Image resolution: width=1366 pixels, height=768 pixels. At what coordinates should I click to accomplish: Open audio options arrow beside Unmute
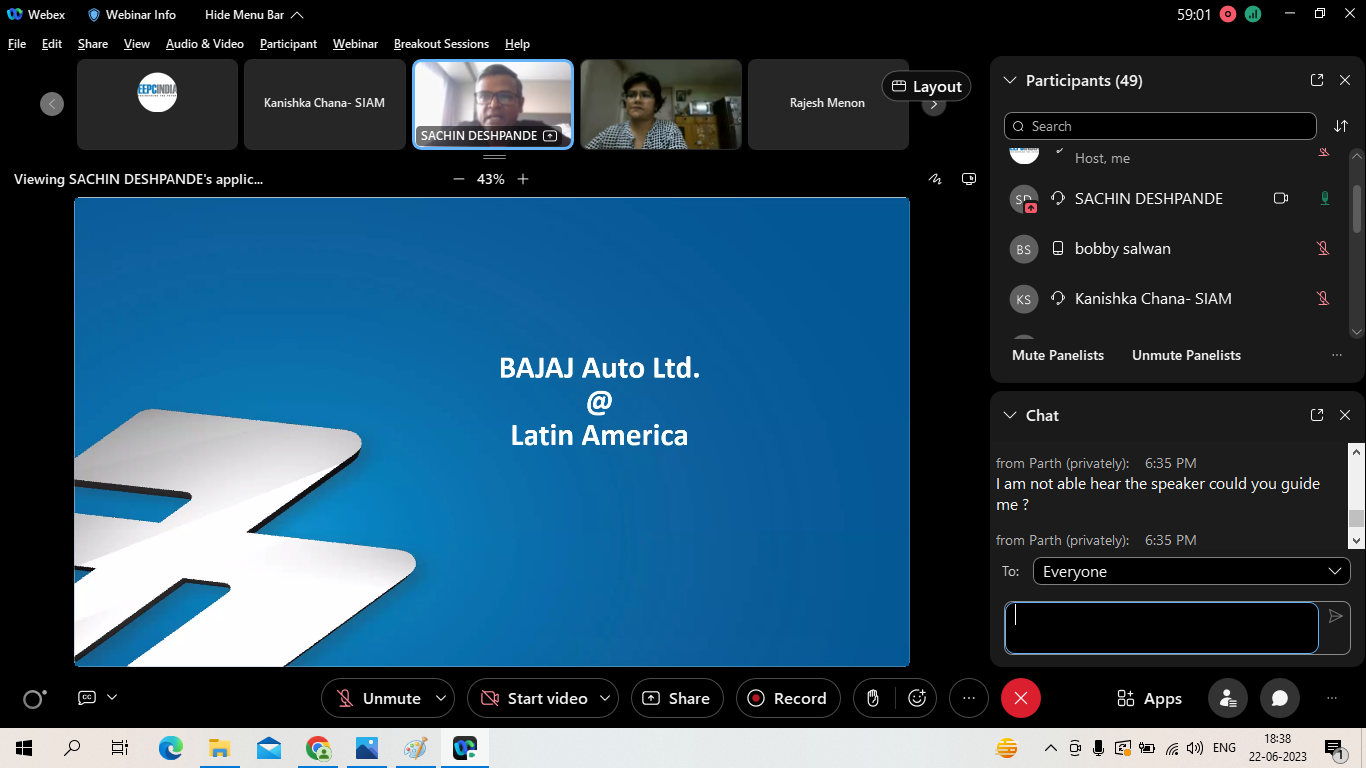(x=441, y=698)
